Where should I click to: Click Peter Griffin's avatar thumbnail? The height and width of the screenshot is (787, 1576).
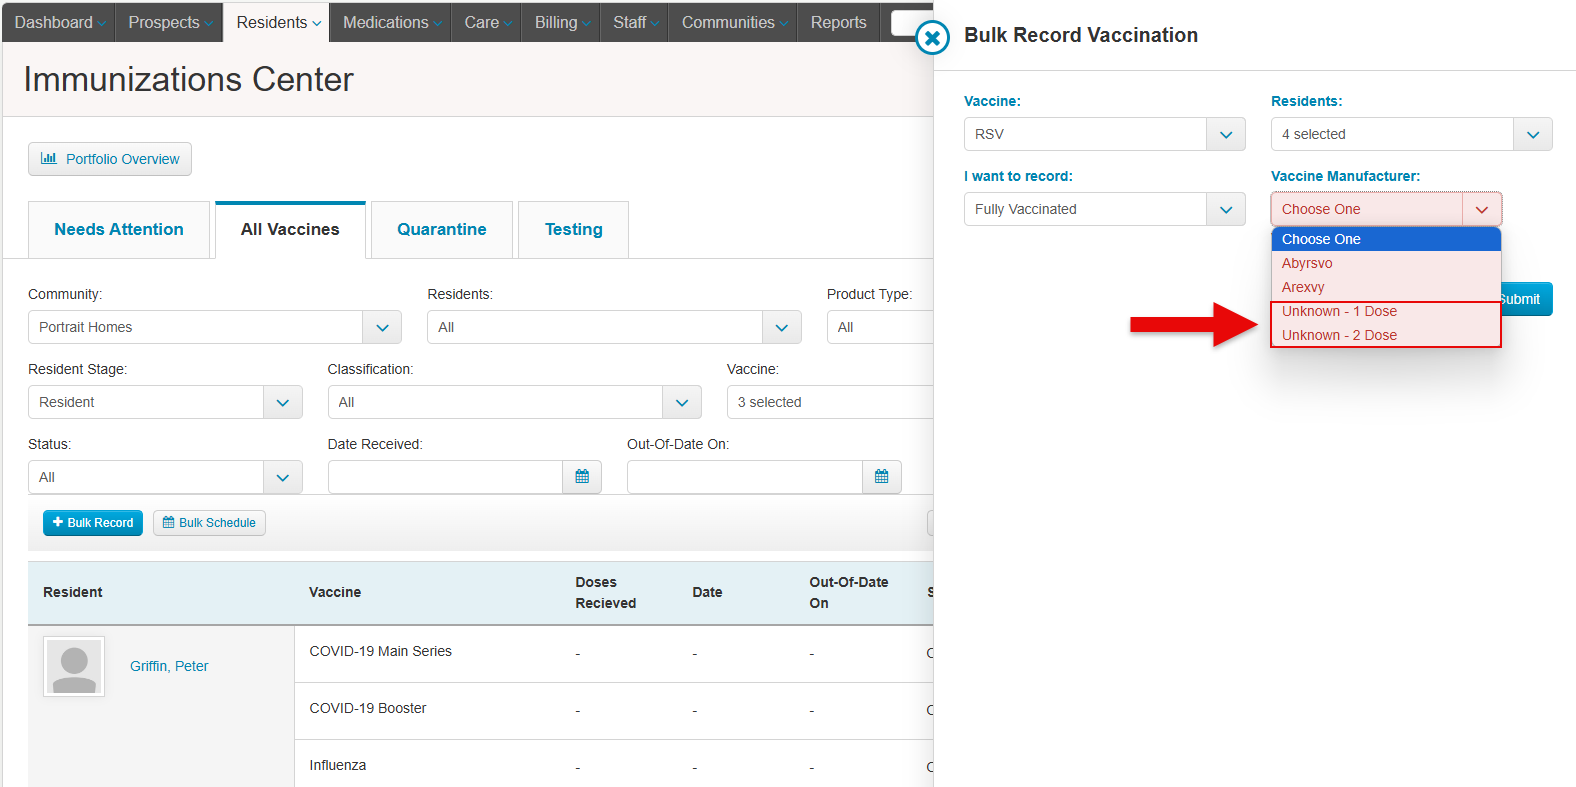pos(74,666)
